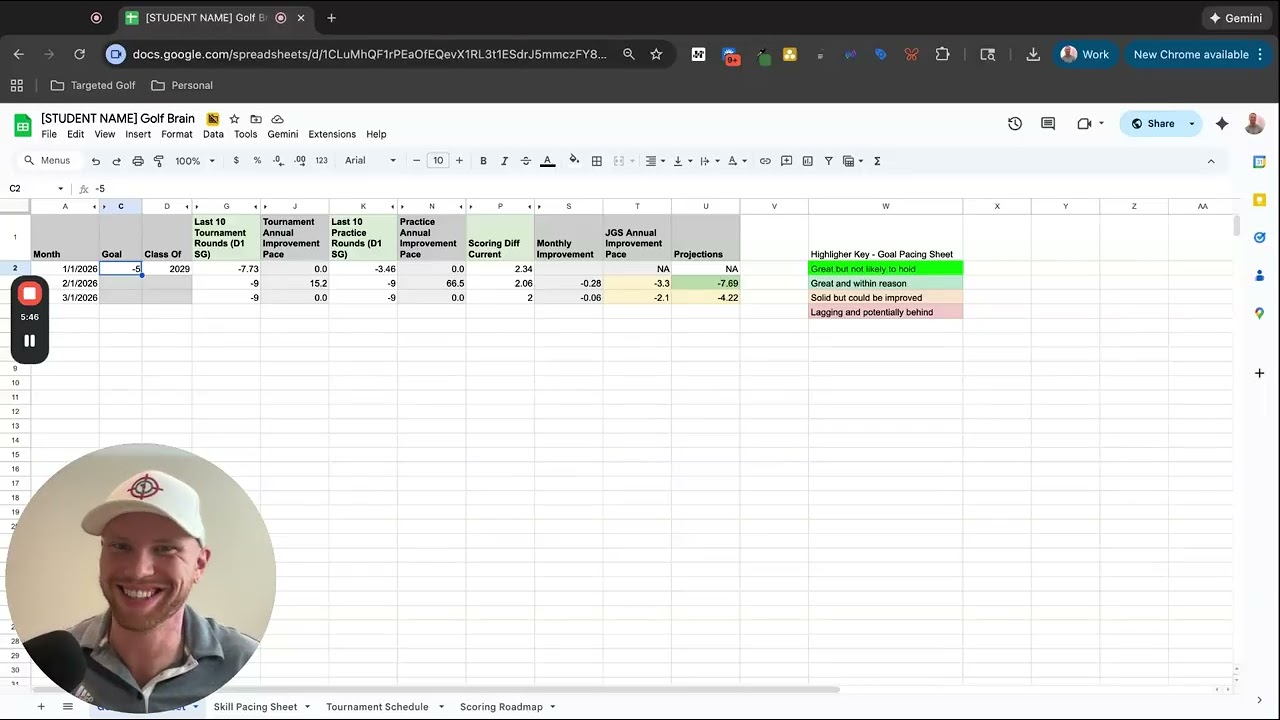Viewport: 1280px width, 720px height.
Task: Switch to the Skill Pacing Sheet tab
Action: tap(256, 707)
